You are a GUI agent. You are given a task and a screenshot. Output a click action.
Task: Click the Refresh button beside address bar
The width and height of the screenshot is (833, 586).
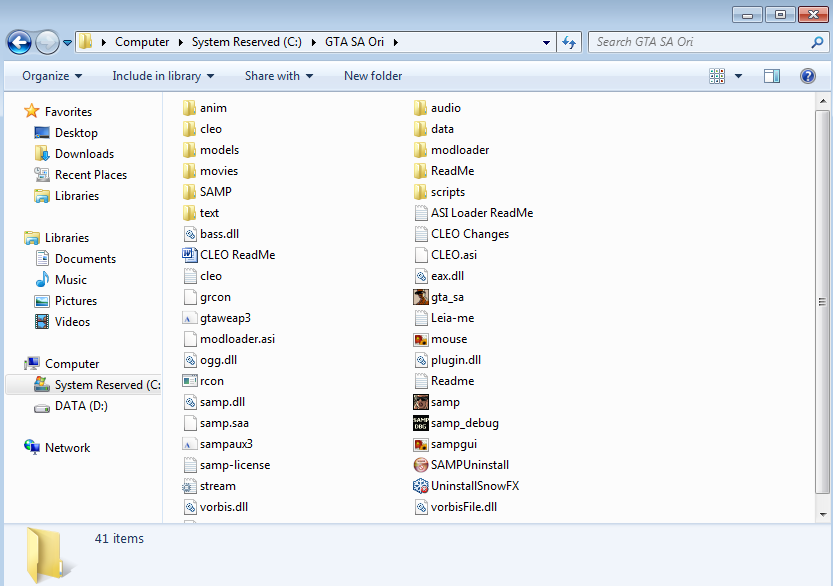[569, 42]
